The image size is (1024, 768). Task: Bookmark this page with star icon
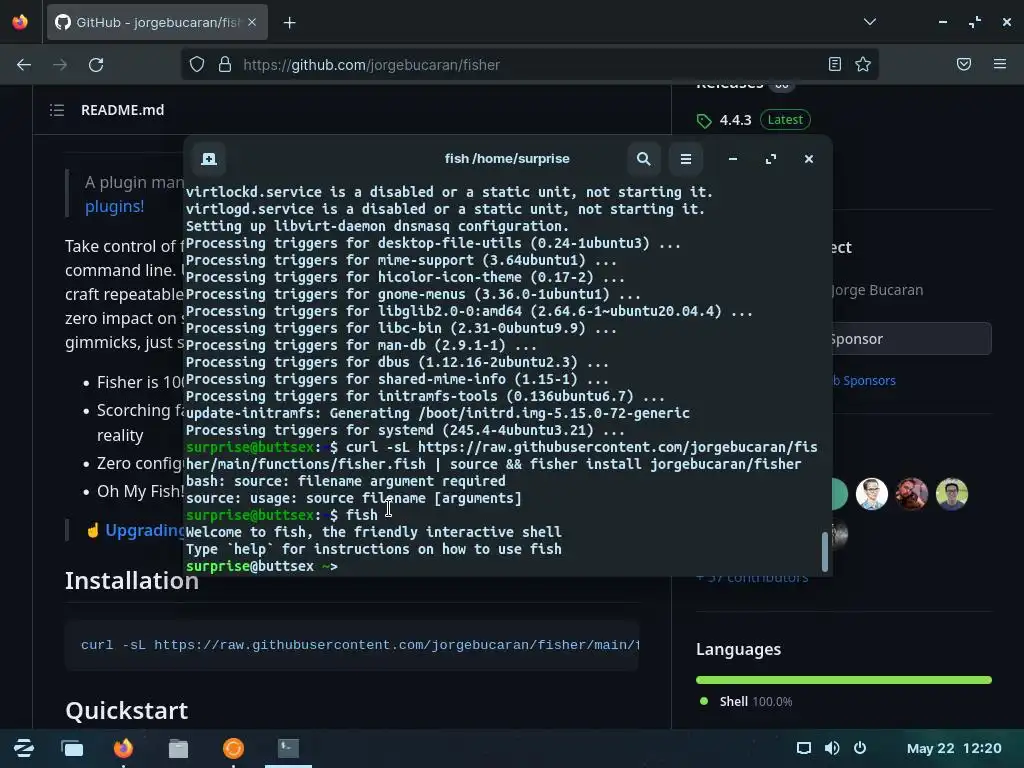tap(863, 64)
